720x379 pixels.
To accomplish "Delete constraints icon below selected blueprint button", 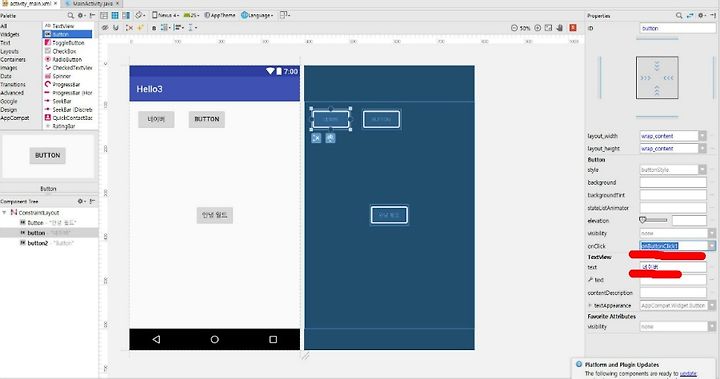I will click(x=316, y=138).
